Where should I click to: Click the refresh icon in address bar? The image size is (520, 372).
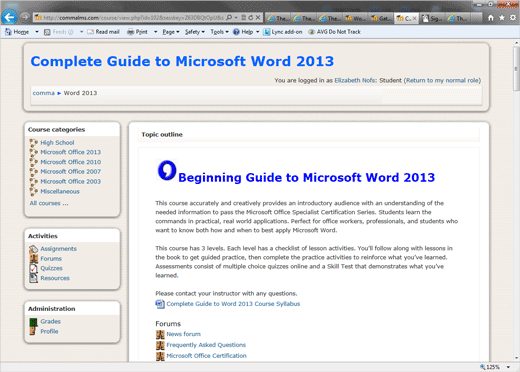251,18
